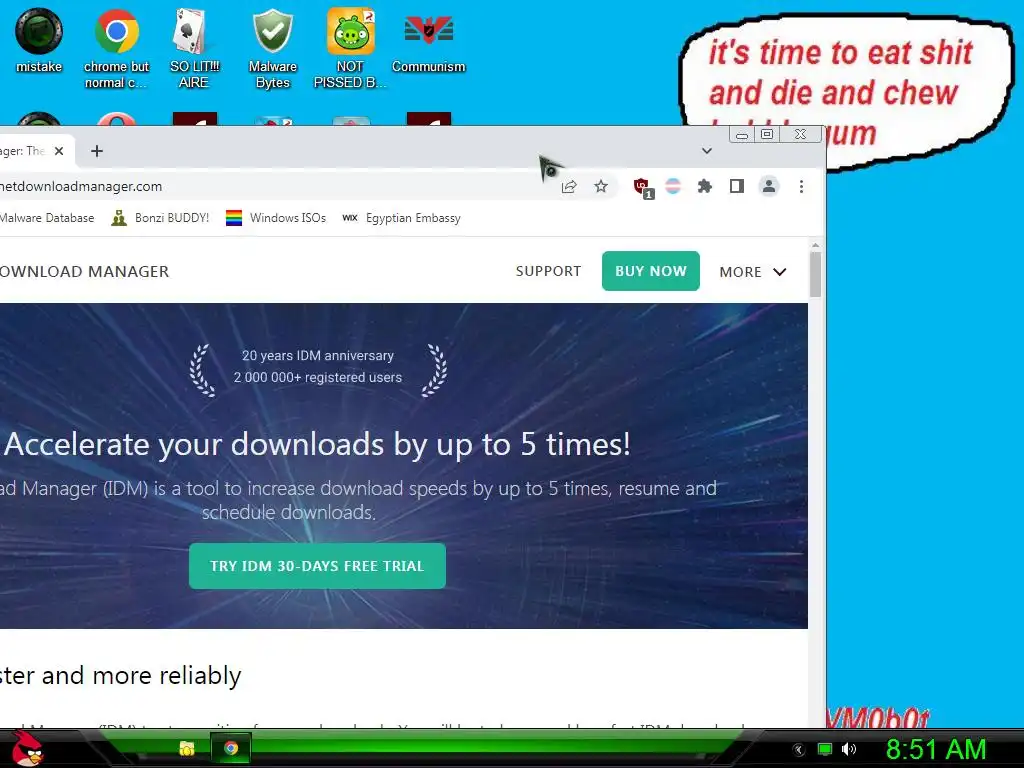Click the network monitor tray icon
The width and height of the screenshot is (1024, 768).
(x=825, y=749)
